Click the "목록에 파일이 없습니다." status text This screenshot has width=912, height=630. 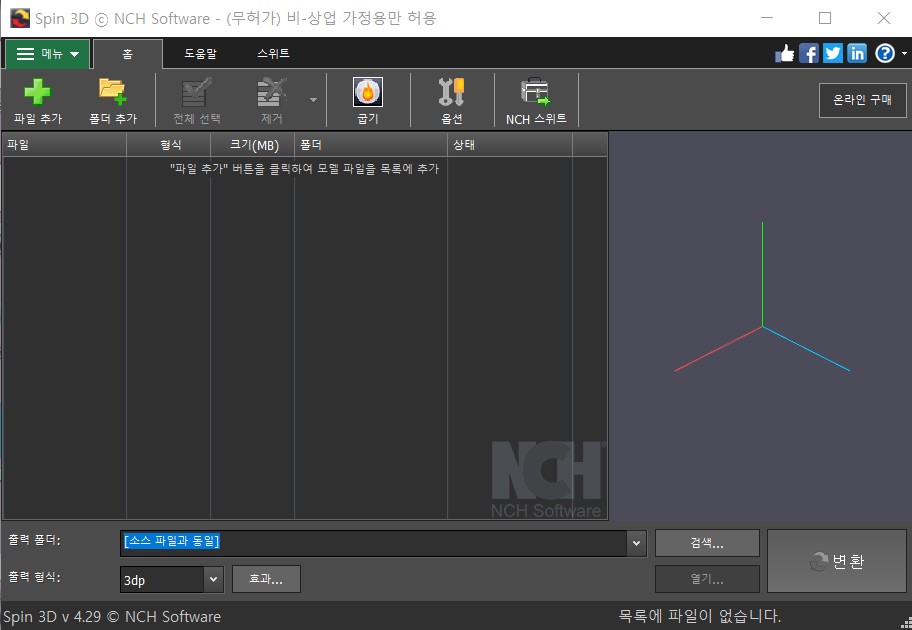(699, 615)
